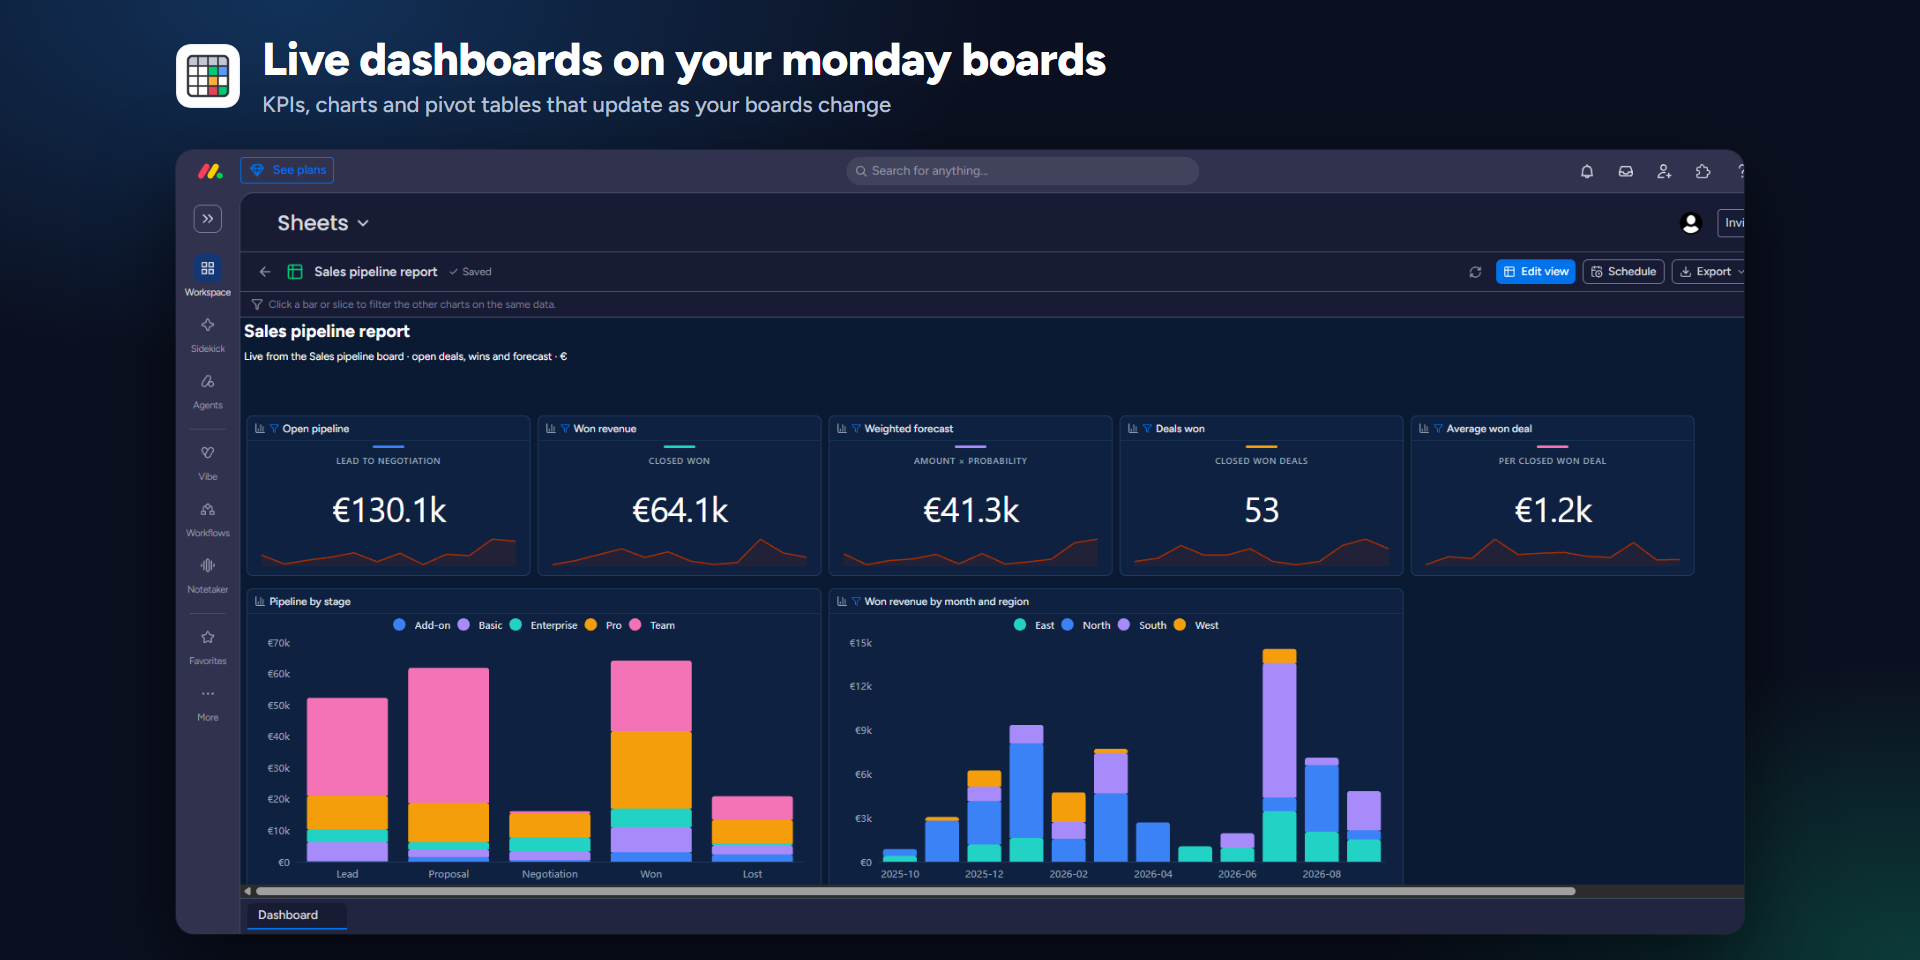
Task: Go to Agents in the sidebar
Action: pos(208,390)
